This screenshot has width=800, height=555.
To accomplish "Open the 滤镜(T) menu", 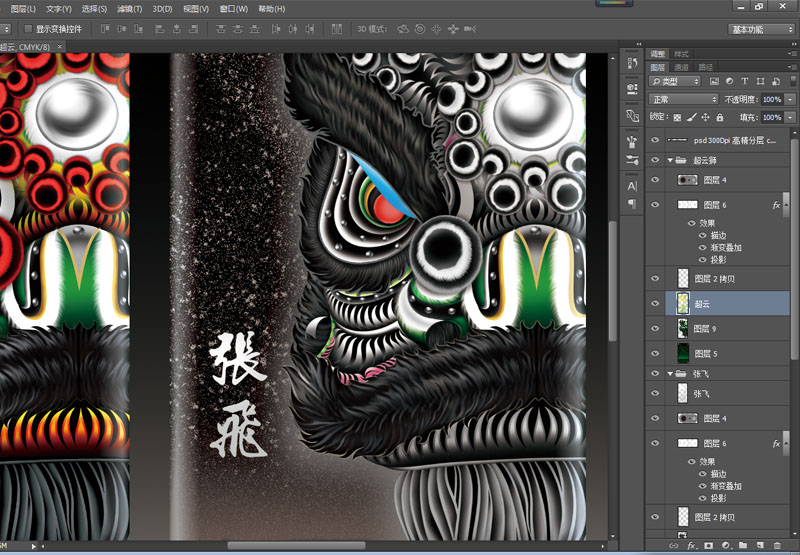I will 130,9.
